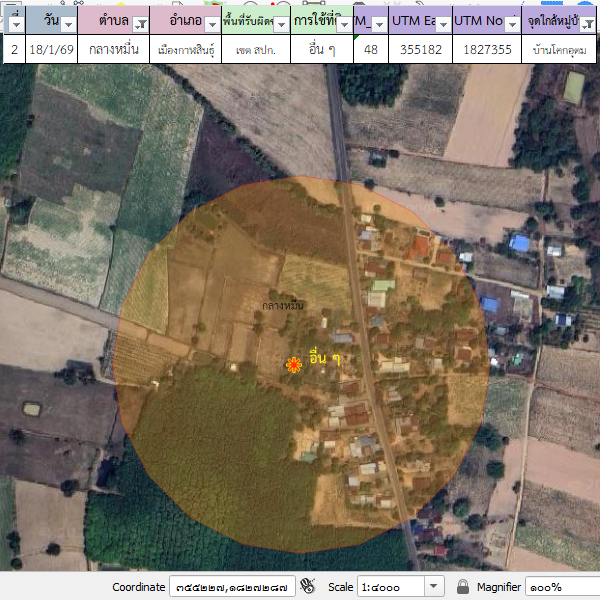Open the active filter on จุดใกล้หมู่บ้าน column
This screenshot has height=600, width=600.
tap(587, 22)
